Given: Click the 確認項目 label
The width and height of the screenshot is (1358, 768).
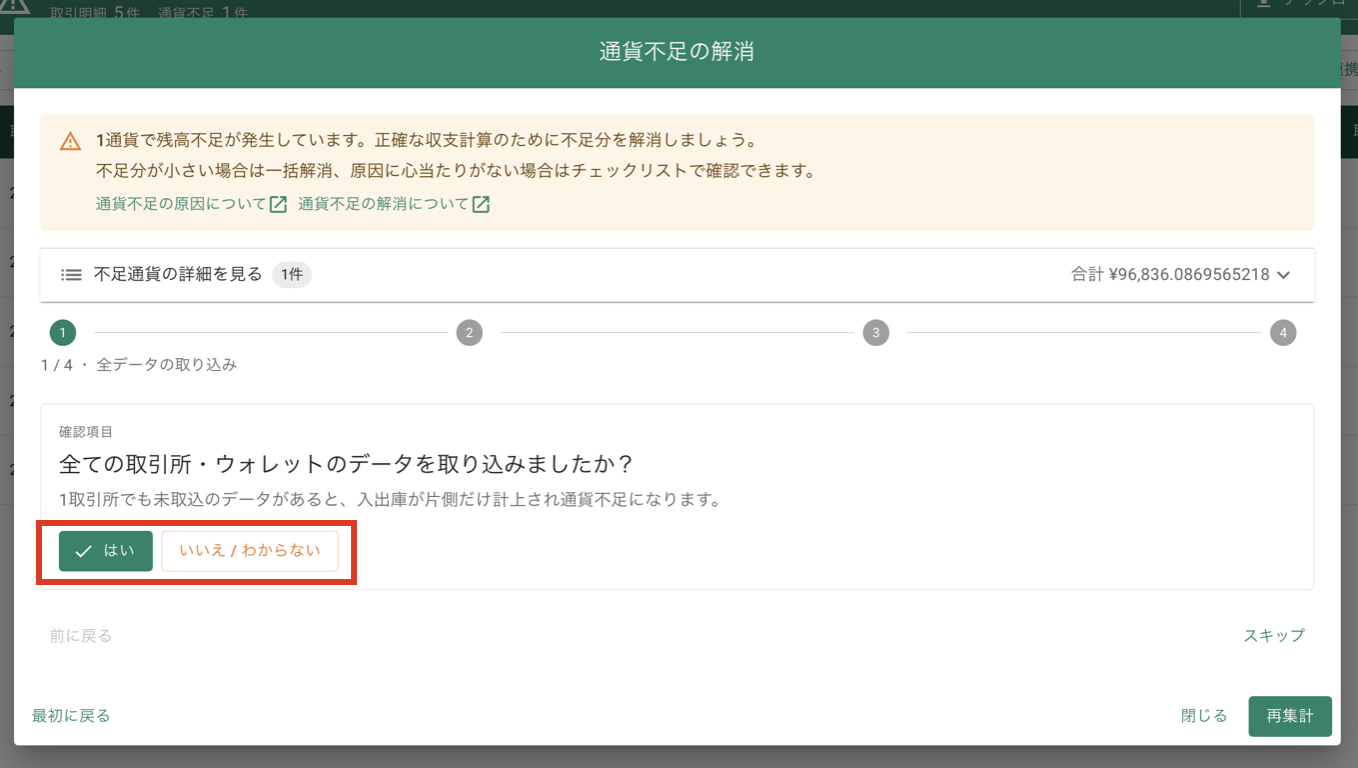Looking at the screenshot, I should [86, 432].
